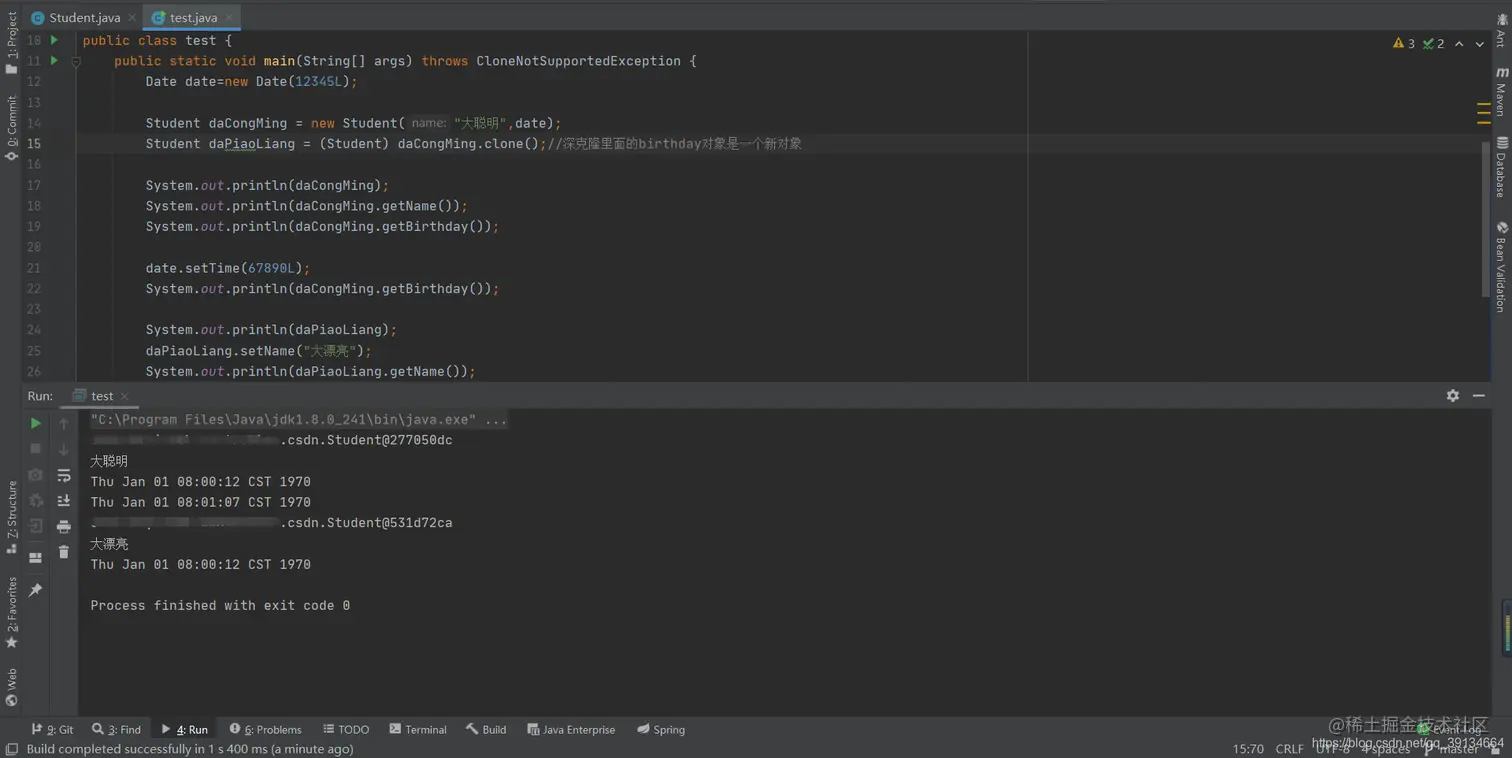Click the Restore Layout icon in Run panel
Screen dimensions: 1512x758
pos(36,557)
